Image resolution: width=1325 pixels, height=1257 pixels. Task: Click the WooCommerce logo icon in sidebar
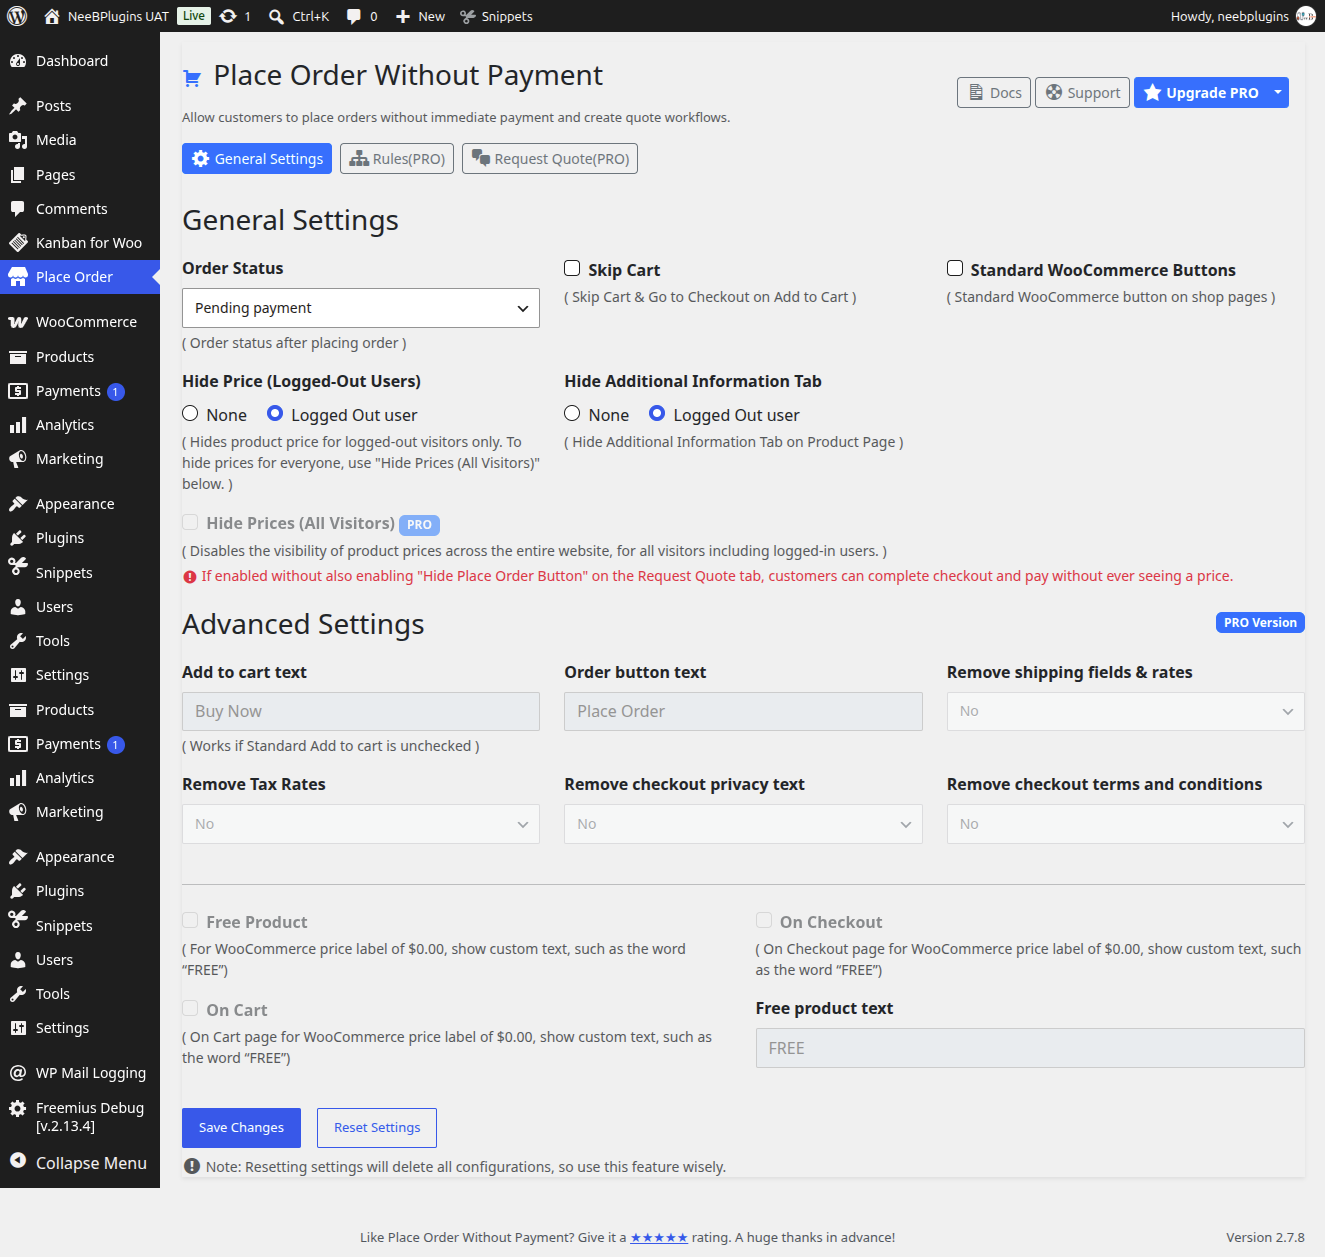tap(18, 322)
